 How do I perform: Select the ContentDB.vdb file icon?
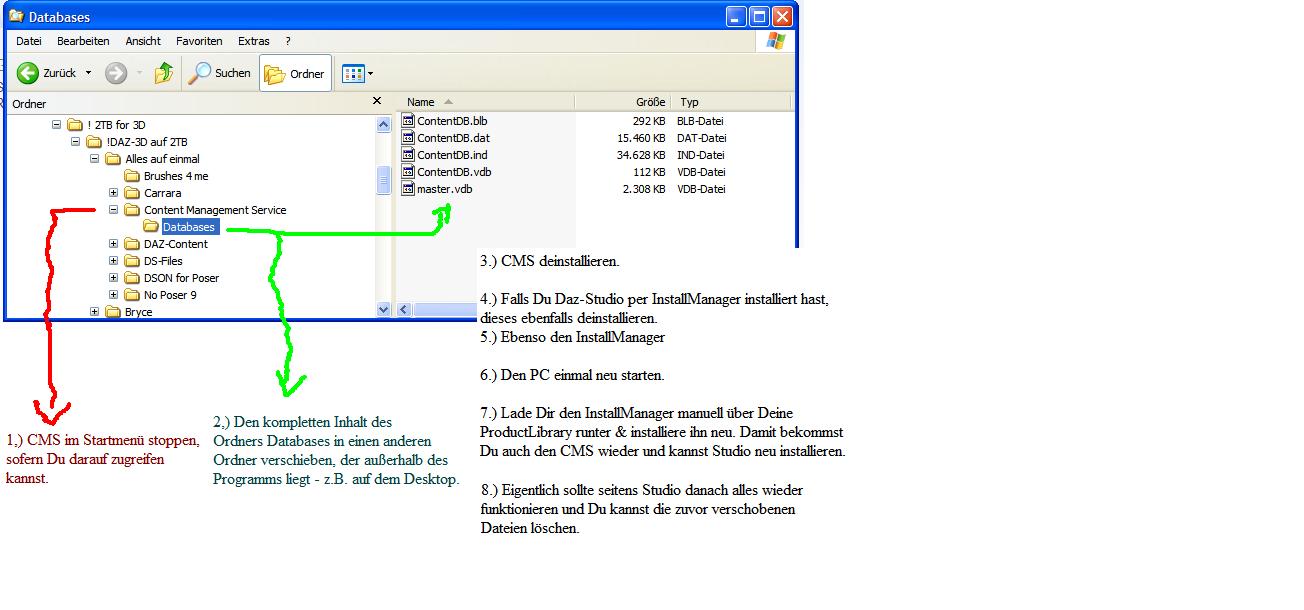[408, 172]
